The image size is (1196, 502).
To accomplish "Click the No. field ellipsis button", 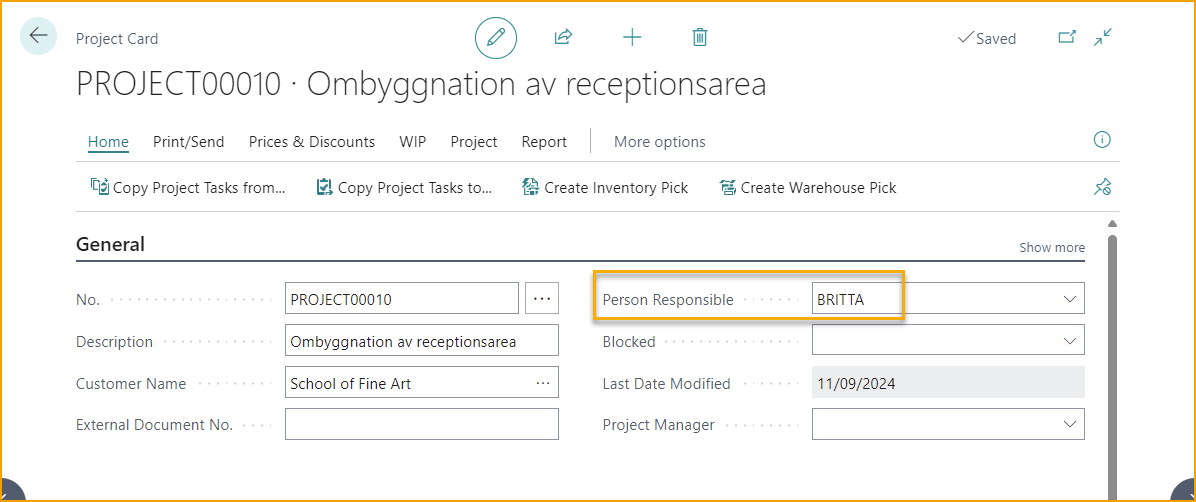I will (541, 298).
